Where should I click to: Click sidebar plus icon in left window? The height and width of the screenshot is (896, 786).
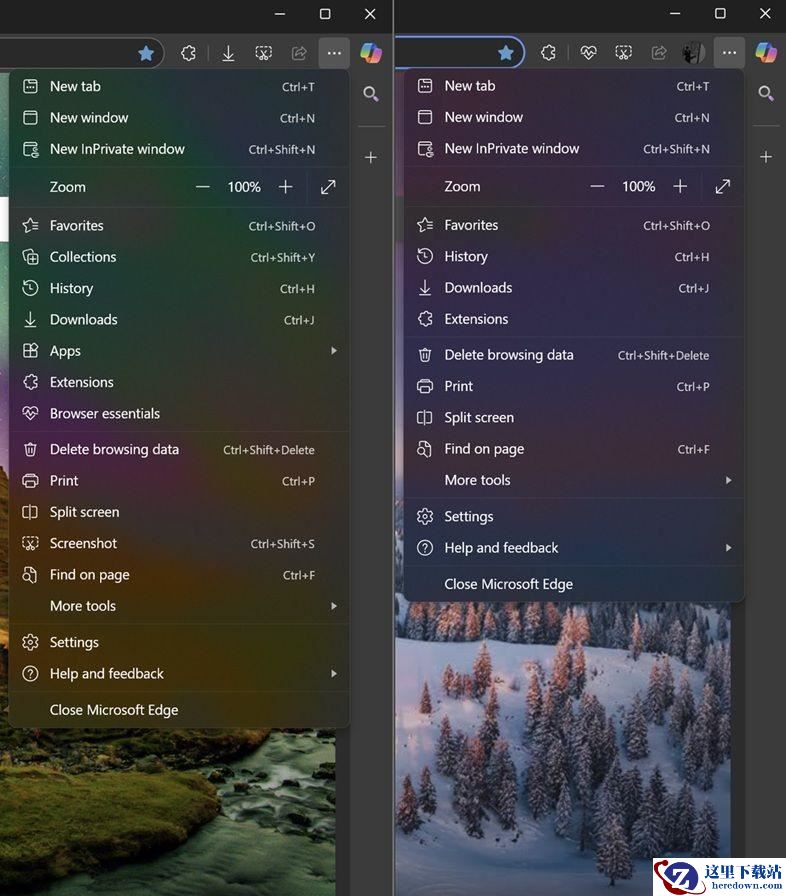click(371, 157)
